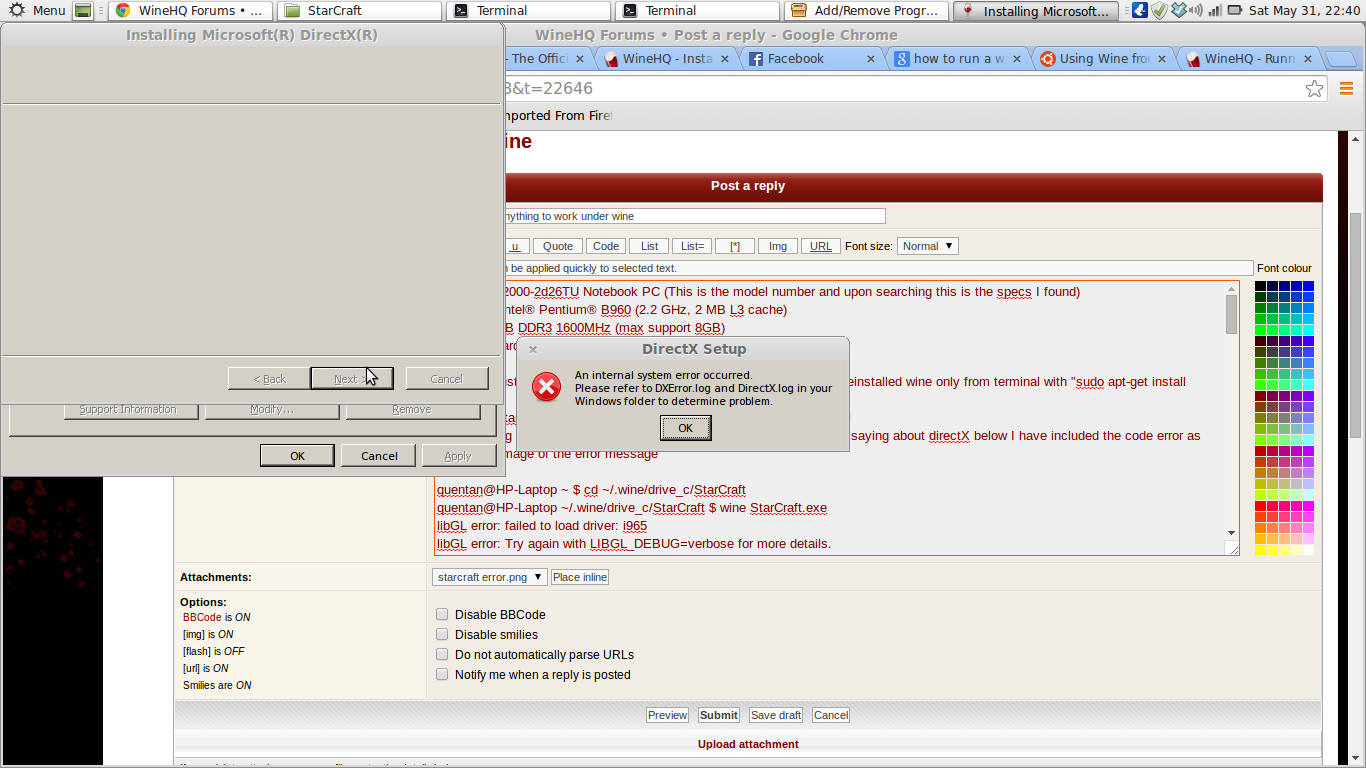Open the shield security tray icon

tap(1159, 11)
